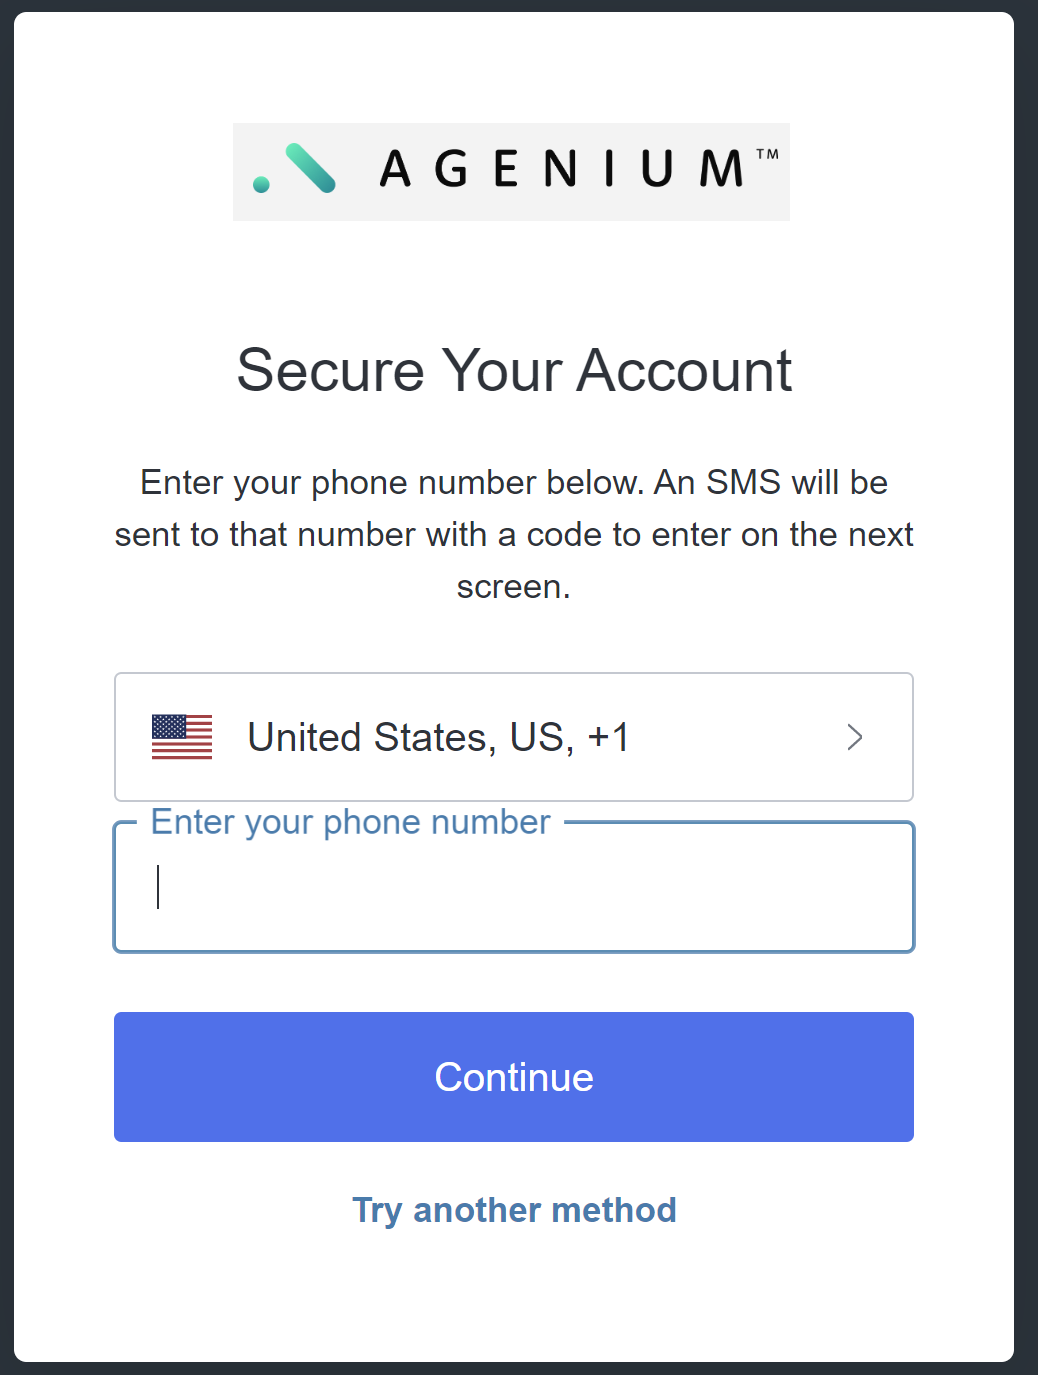
Task: Choose the 'Try another method' link
Action: pyautogui.click(x=514, y=1210)
